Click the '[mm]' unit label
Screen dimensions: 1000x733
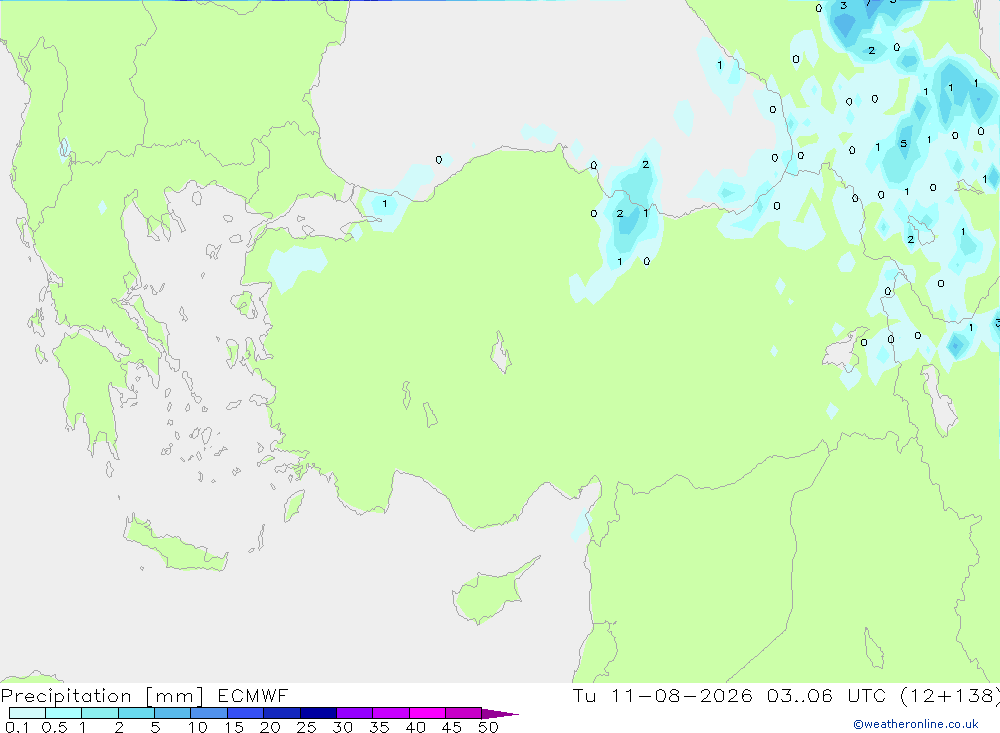(x=174, y=696)
